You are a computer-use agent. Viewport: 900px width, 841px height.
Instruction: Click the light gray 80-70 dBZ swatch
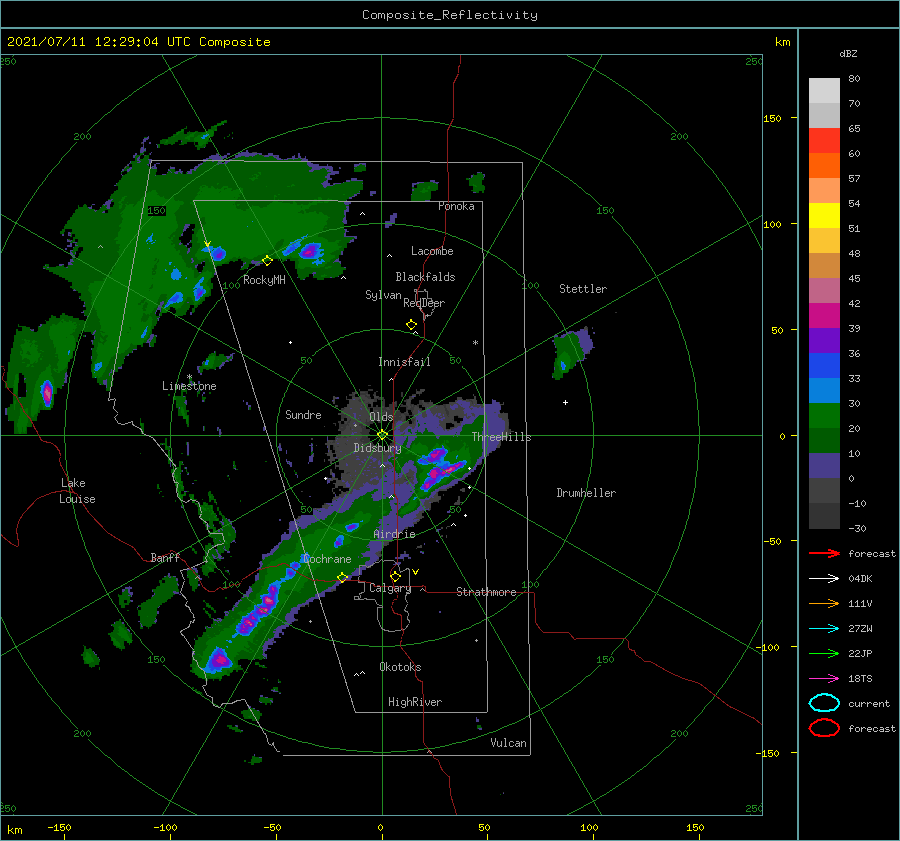pyautogui.click(x=824, y=91)
